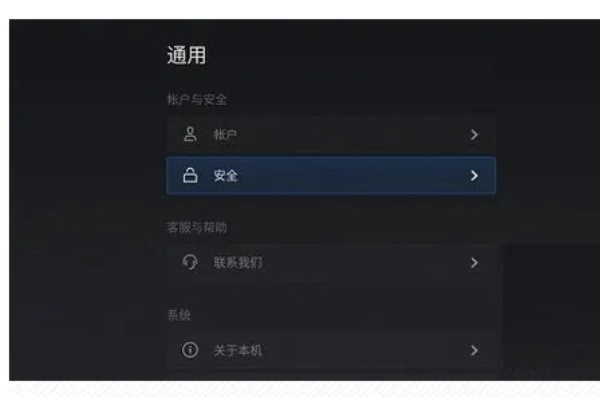This screenshot has width=600, height=400.
Task: Click the dark panel right of 联系我们
Action: coord(551,306)
